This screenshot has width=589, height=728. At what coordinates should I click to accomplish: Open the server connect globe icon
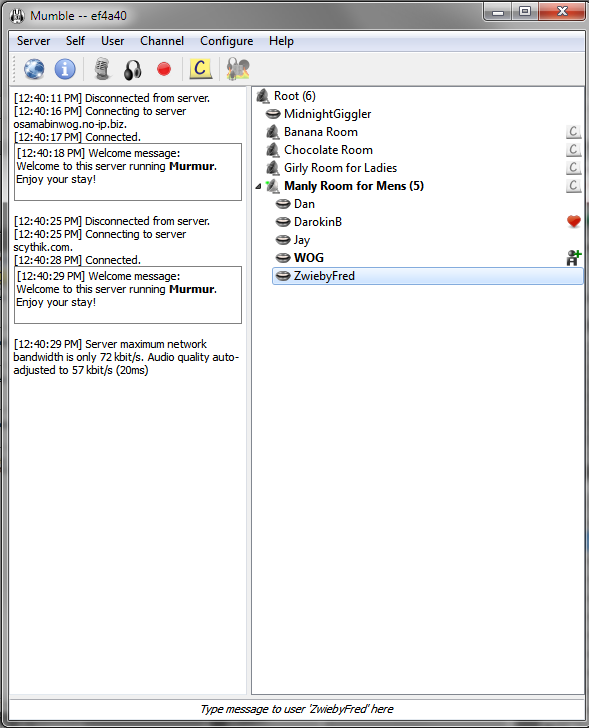34,69
